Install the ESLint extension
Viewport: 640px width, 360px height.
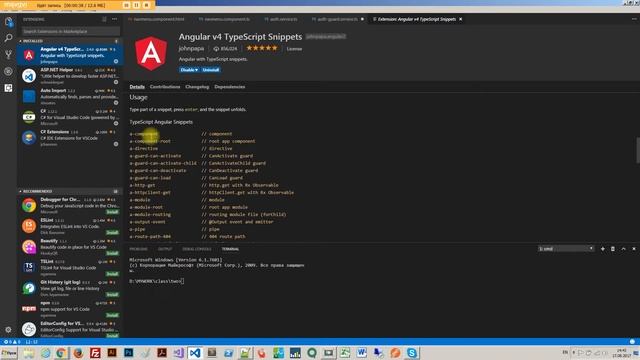[x=112, y=233]
